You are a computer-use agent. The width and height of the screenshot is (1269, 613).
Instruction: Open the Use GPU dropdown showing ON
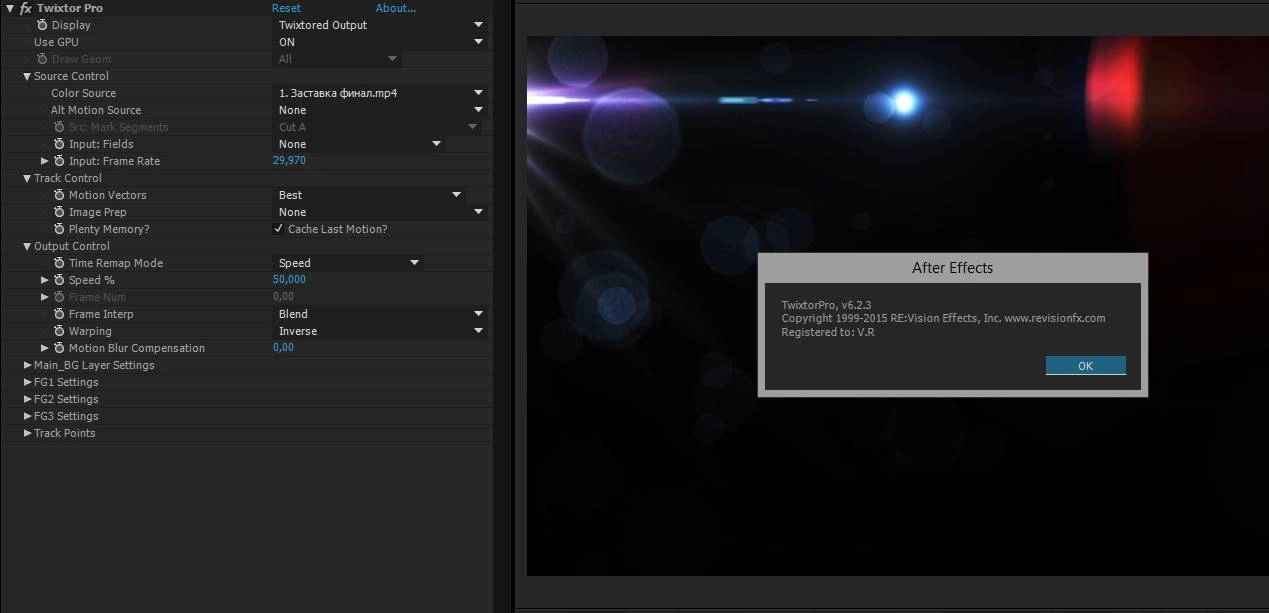click(381, 42)
